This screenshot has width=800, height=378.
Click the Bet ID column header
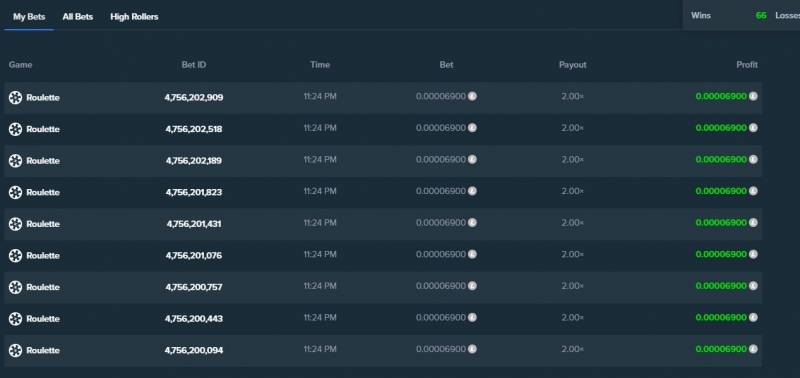(194, 65)
